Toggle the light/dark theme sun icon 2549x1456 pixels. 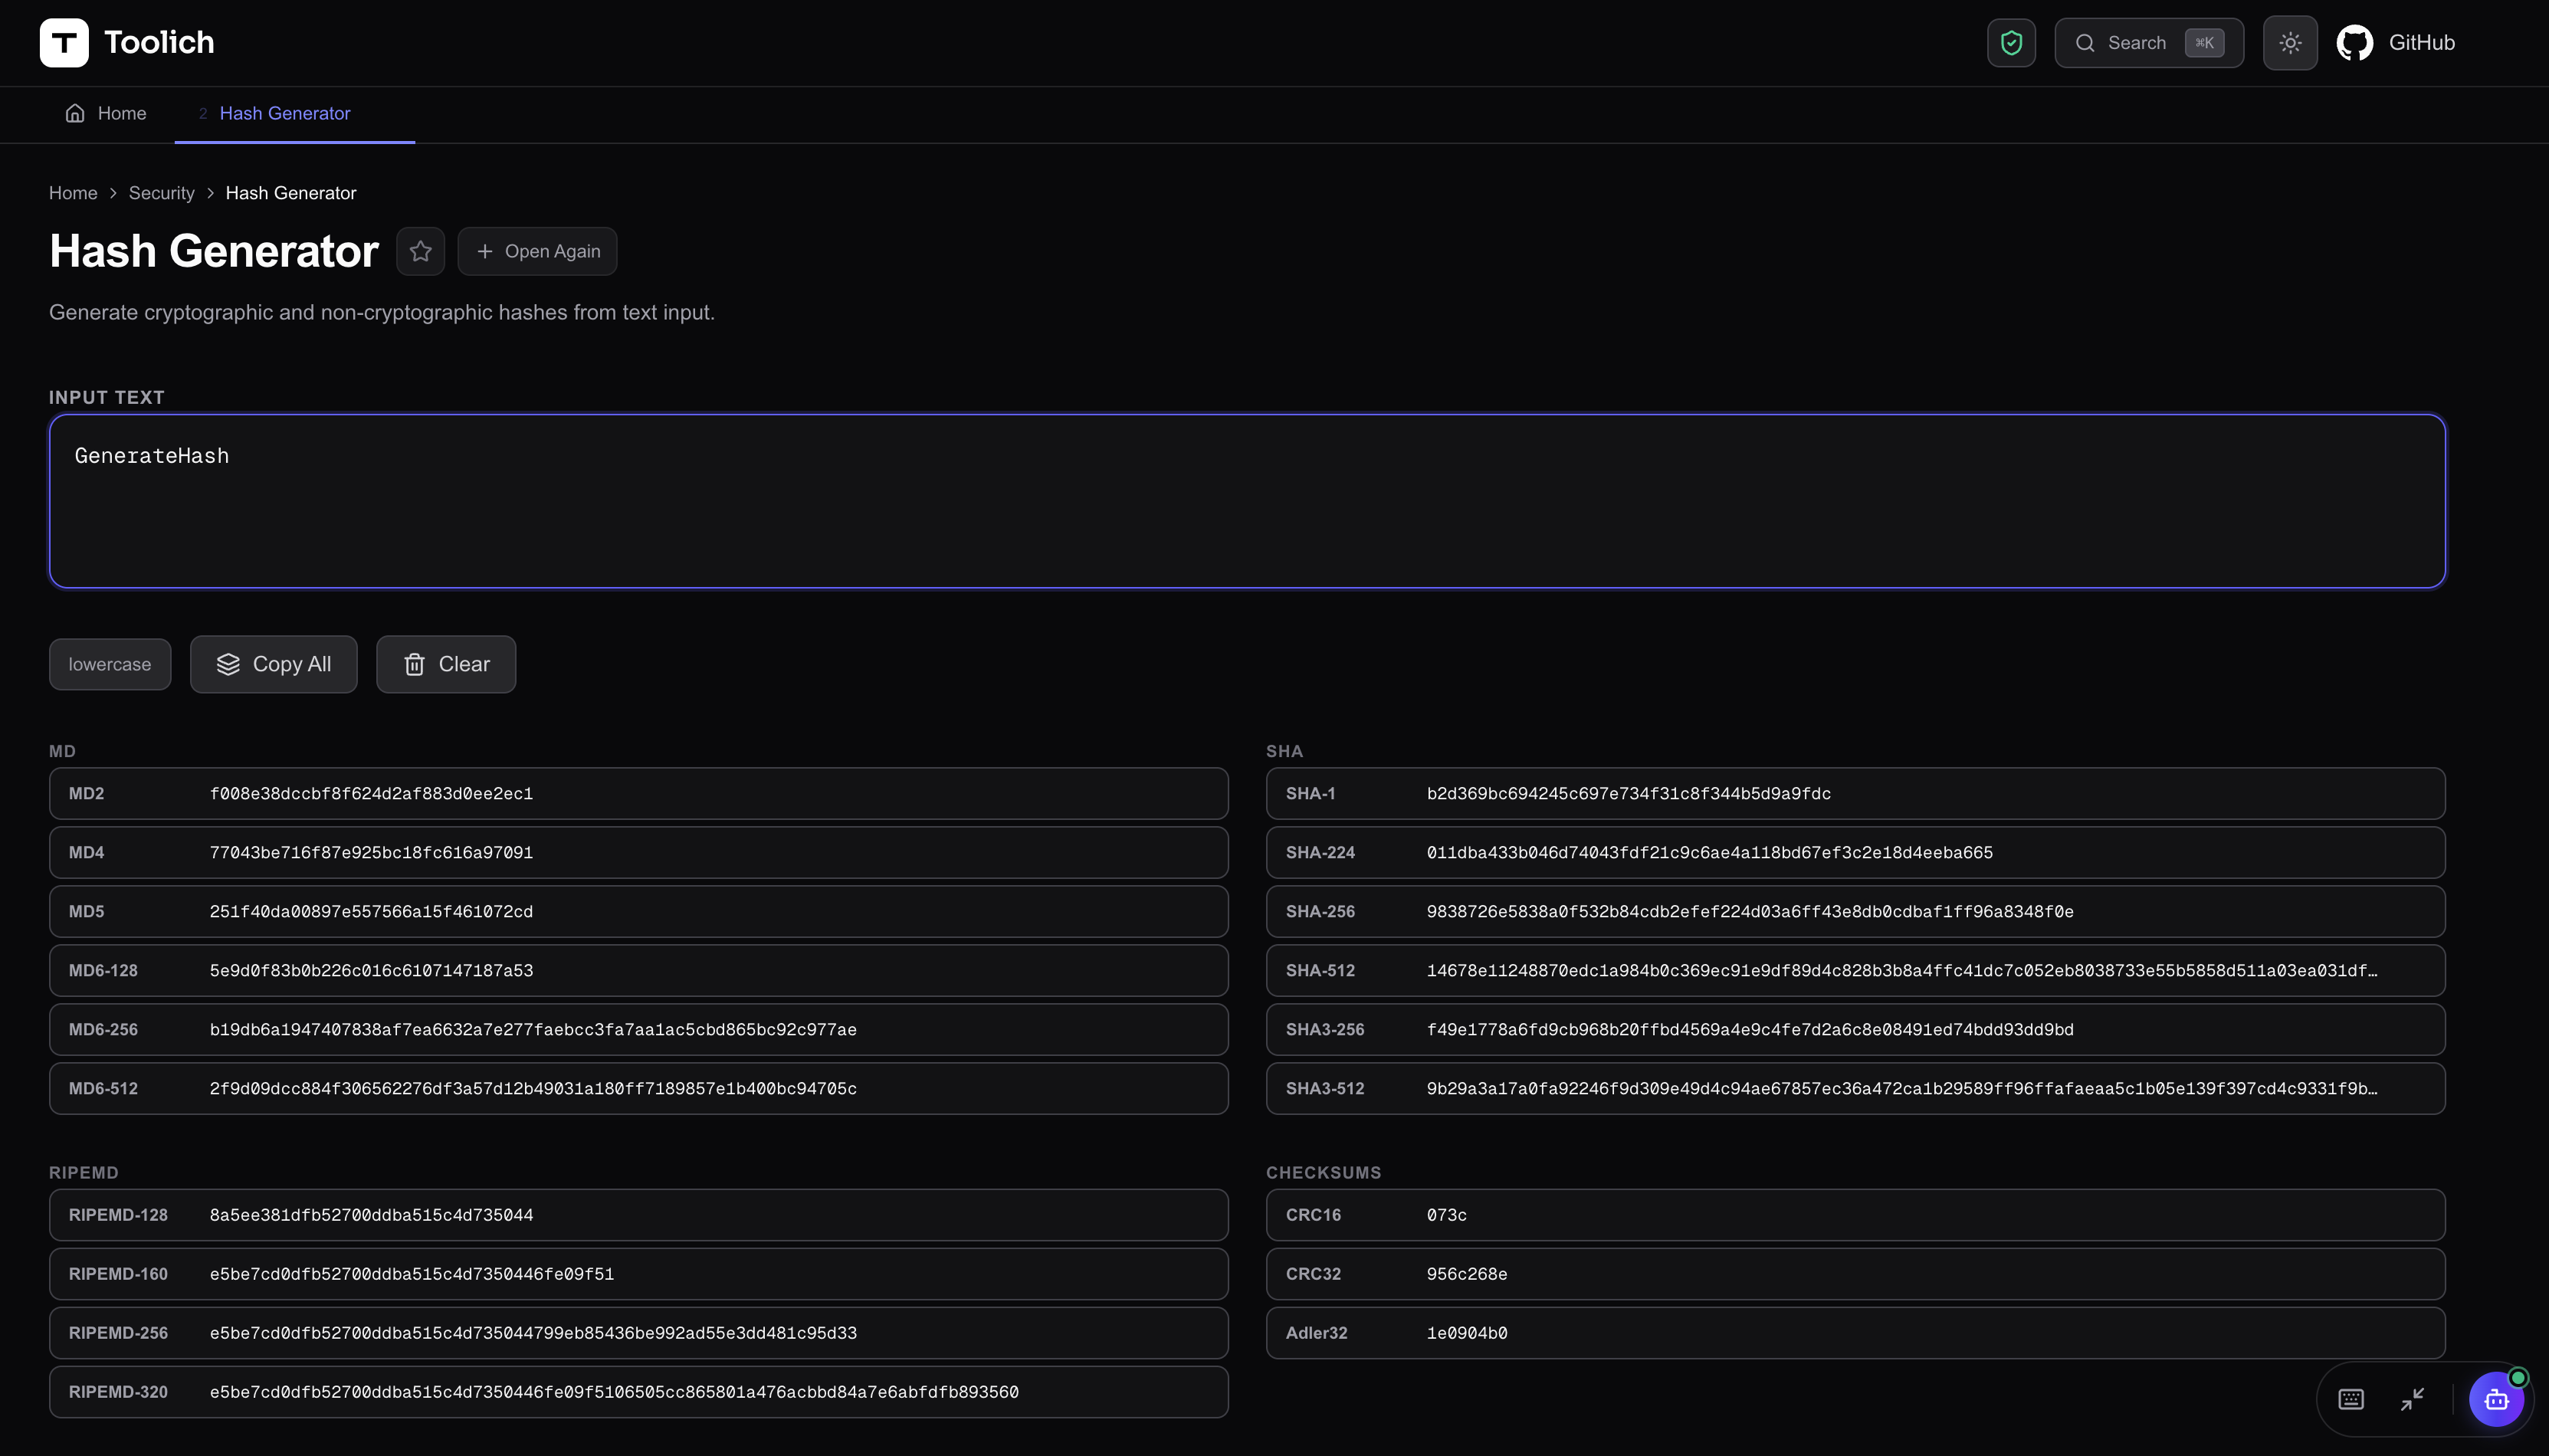(2290, 42)
